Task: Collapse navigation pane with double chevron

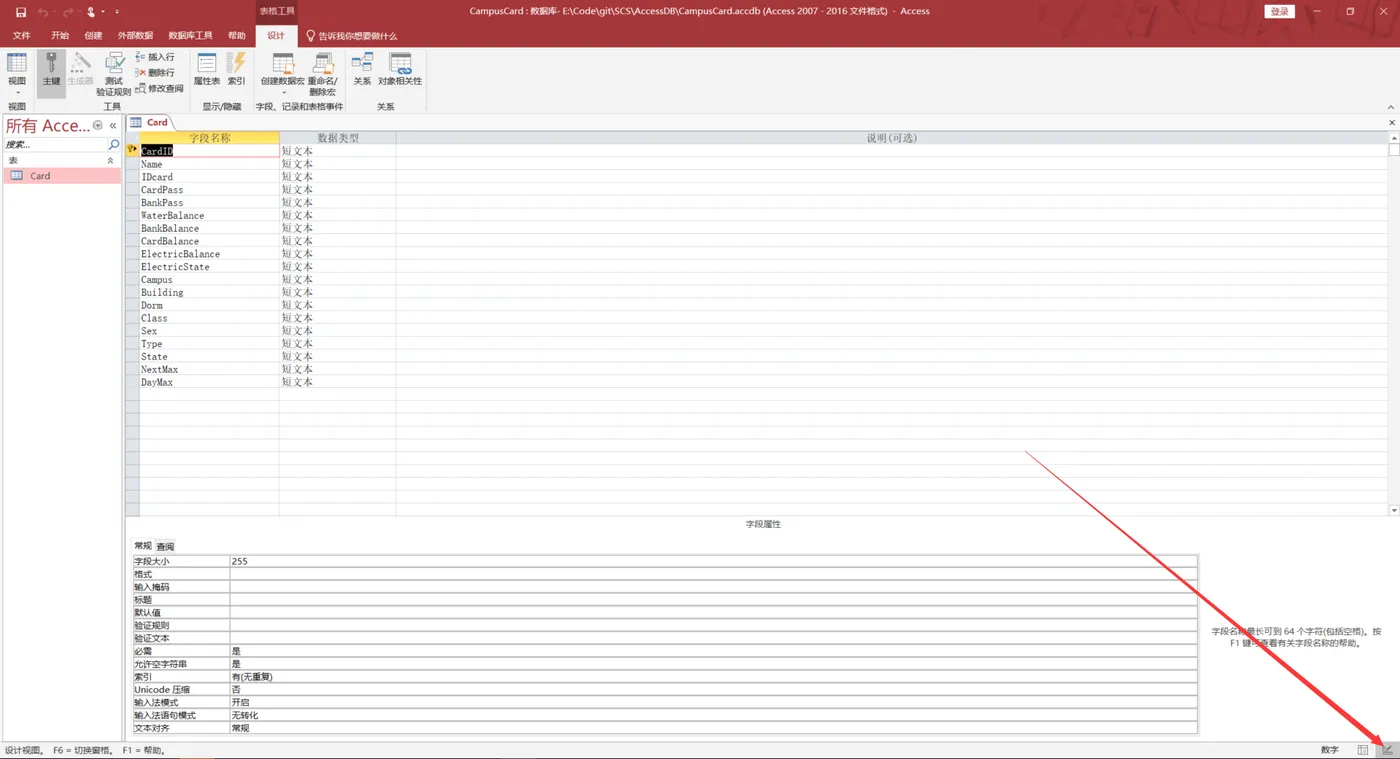Action: 113,126
